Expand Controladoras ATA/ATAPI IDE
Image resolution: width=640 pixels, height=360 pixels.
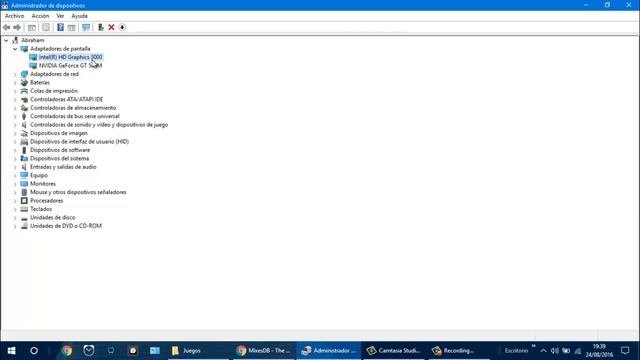pos(15,100)
